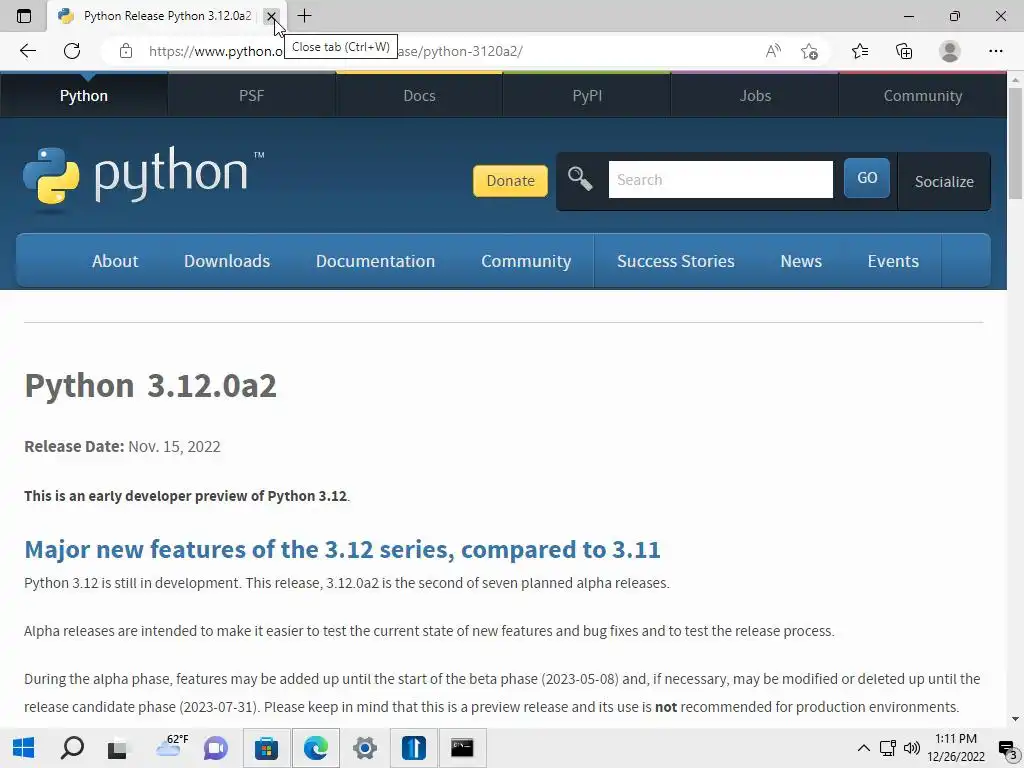Screen dimensions: 1024x768
Task: Open the Command Prompt on taskbar
Action: [462, 748]
